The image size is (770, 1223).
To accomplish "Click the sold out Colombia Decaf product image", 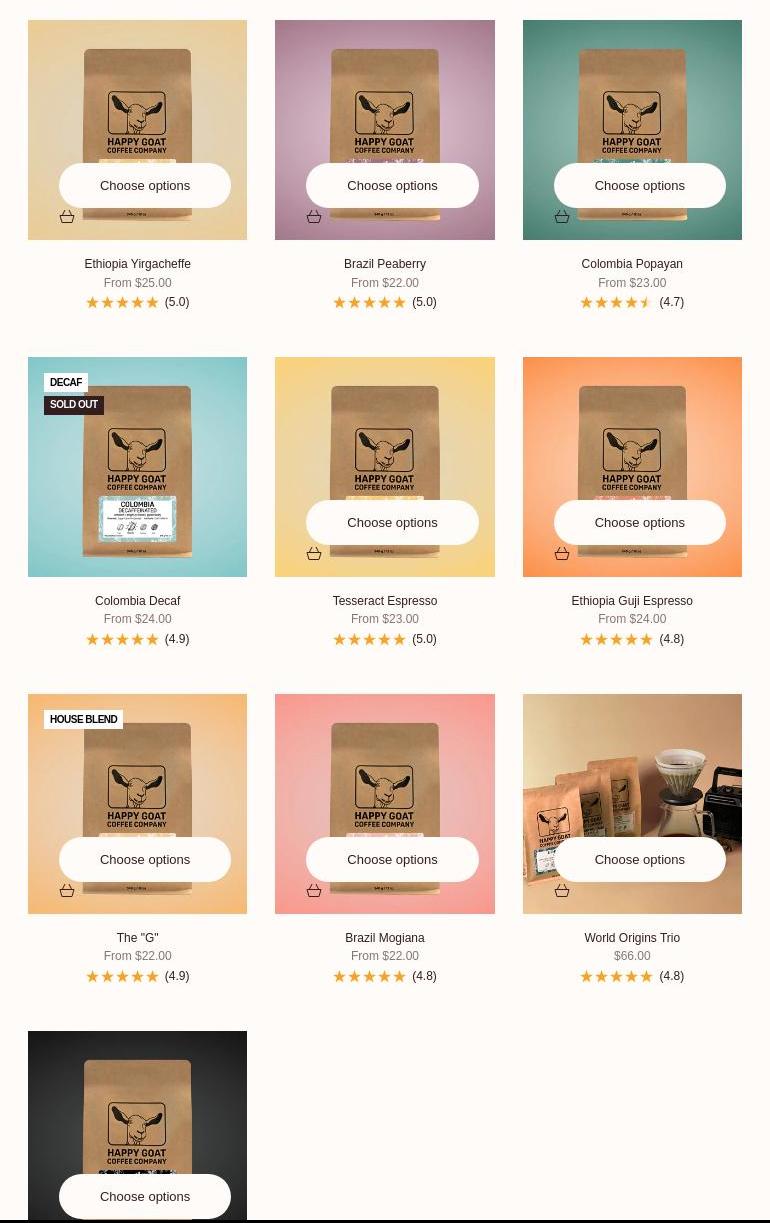I will (x=137, y=467).
